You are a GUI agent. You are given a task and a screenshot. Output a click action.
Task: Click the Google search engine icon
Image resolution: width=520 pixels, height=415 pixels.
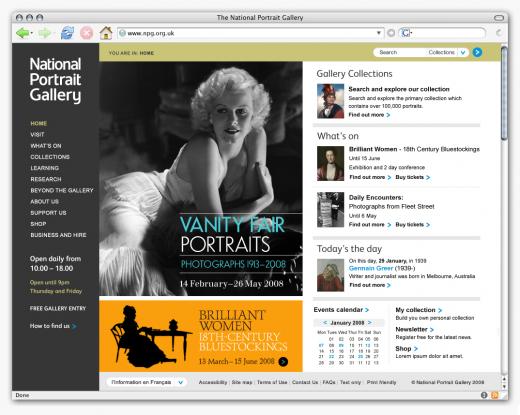pyautogui.click(x=406, y=33)
